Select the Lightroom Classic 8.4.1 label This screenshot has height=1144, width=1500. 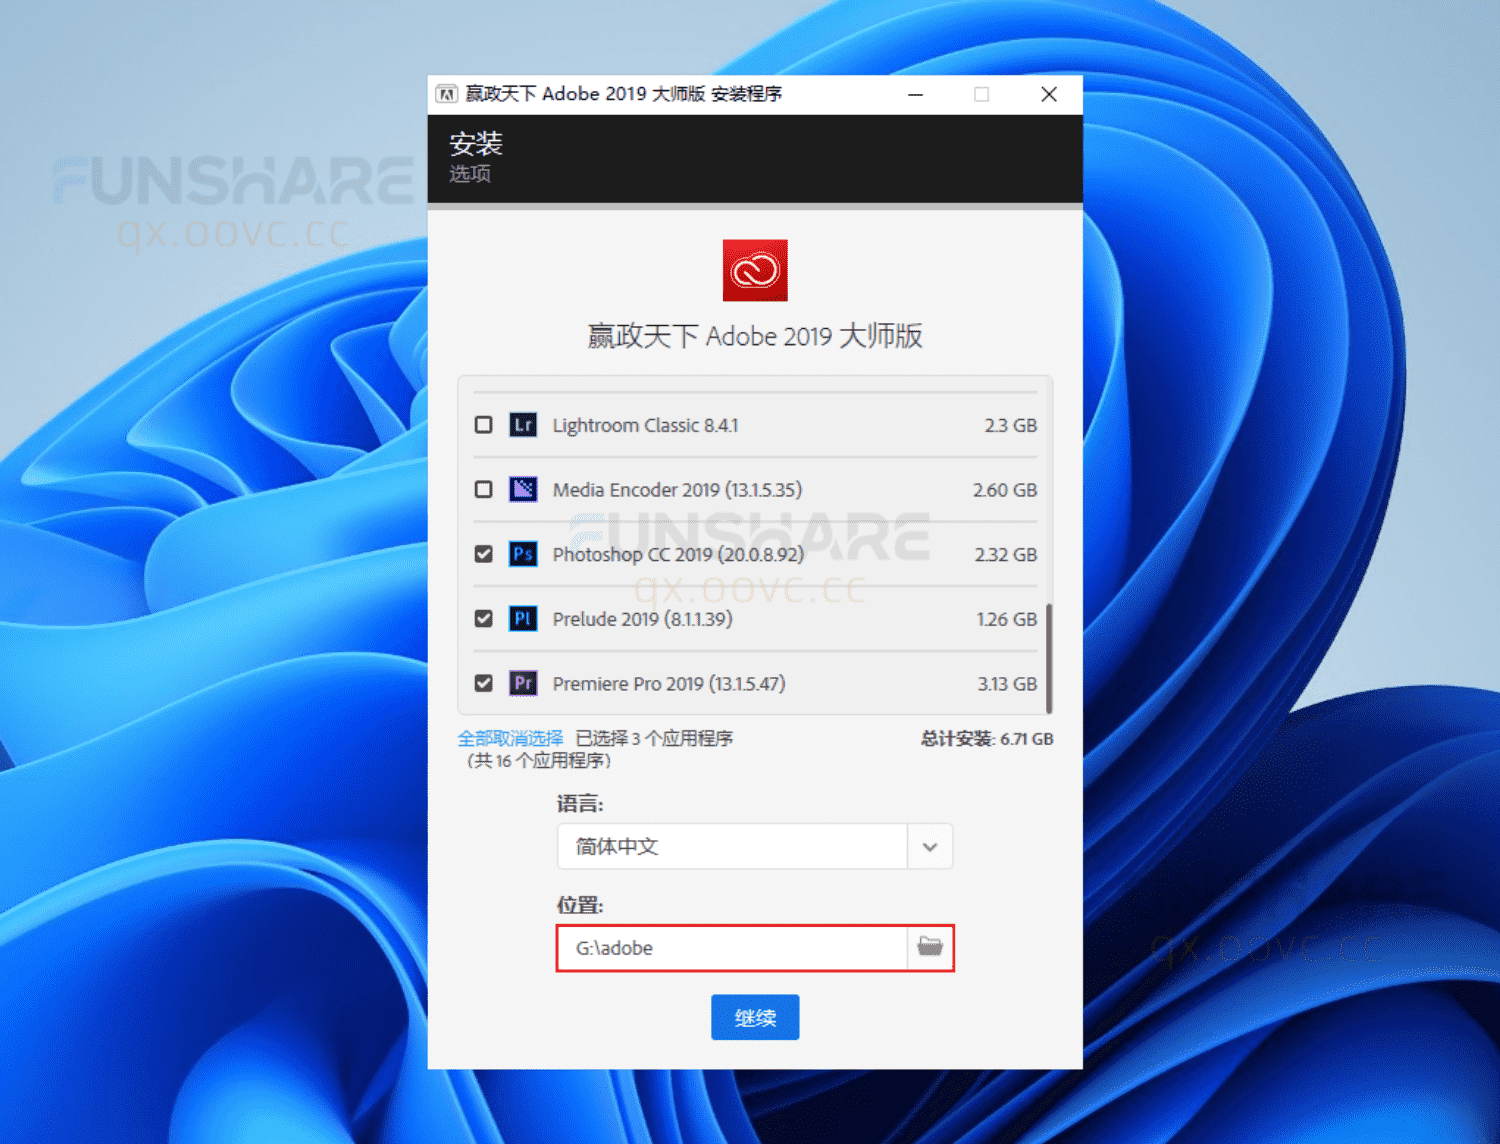(645, 425)
